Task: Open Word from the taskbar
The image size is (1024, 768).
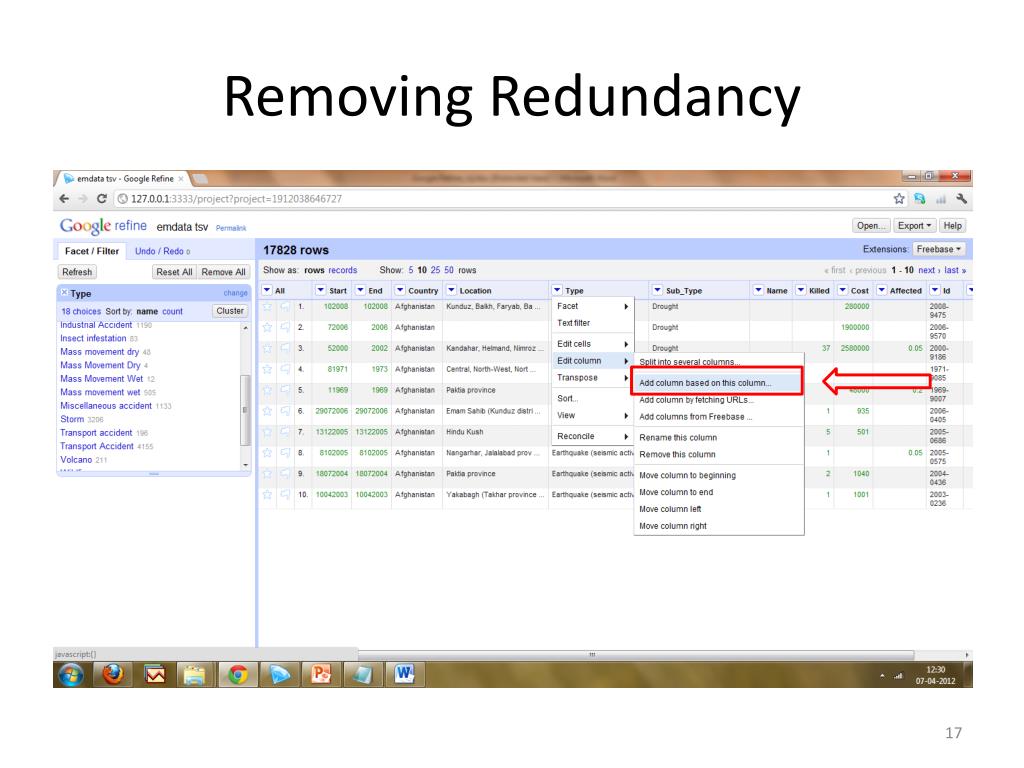Action: [405, 674]
